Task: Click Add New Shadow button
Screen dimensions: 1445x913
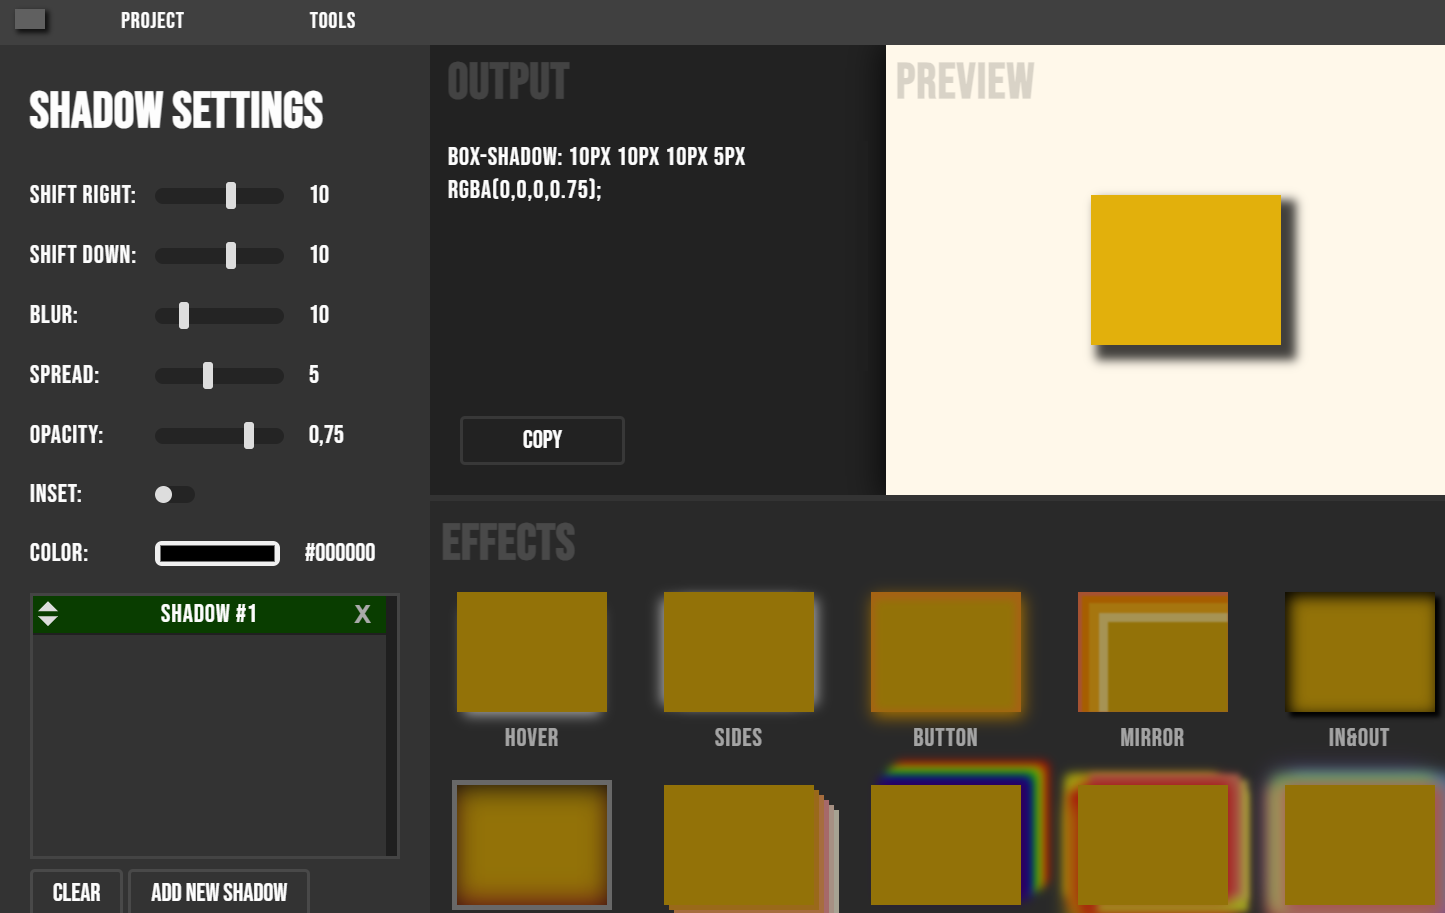Action: (x=219, y=892)
